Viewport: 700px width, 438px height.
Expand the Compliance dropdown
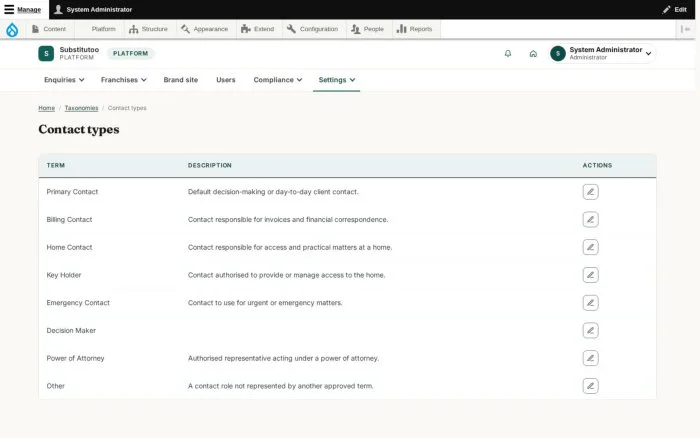click(x=278, y=80)
